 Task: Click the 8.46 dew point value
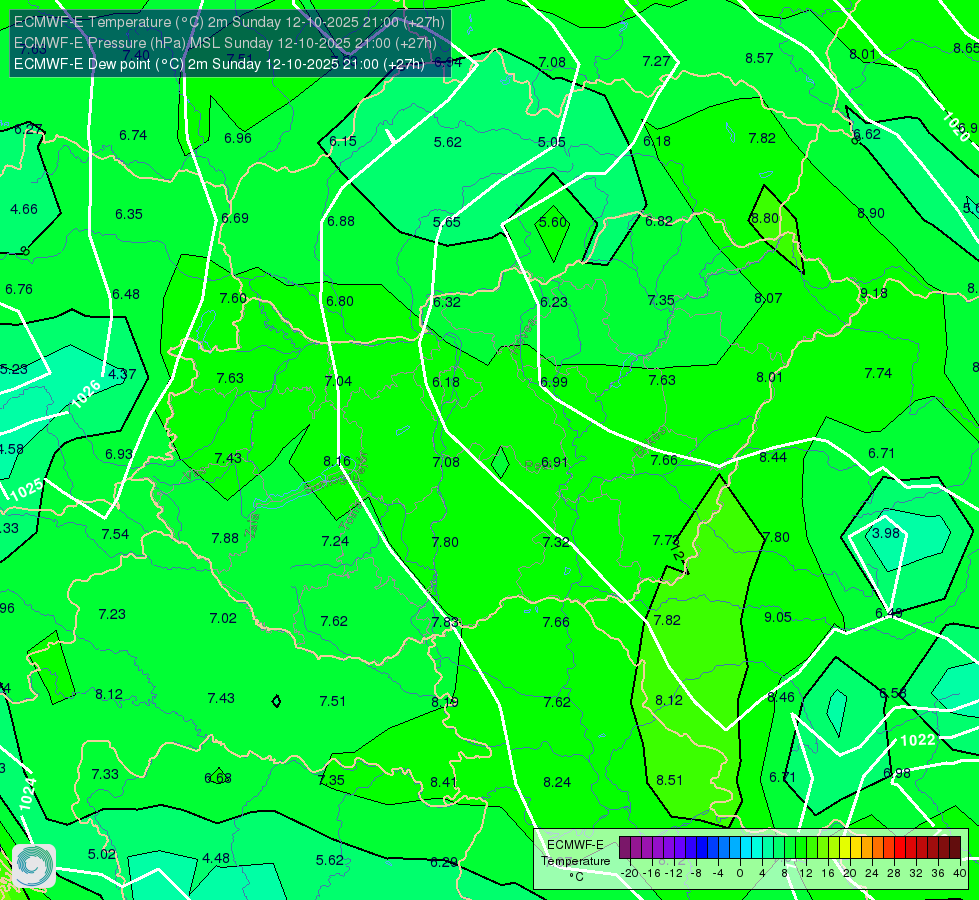coord(780,697)
